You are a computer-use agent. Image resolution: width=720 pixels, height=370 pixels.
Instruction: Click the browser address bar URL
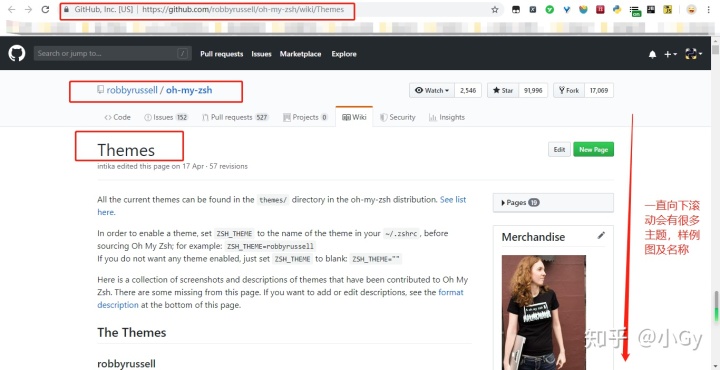243,9
